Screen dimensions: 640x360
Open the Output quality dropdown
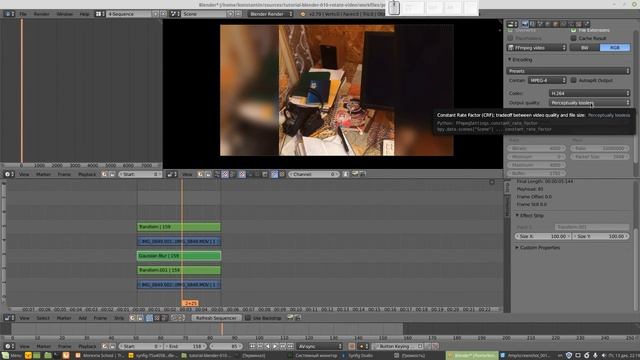tap(589, 103)
